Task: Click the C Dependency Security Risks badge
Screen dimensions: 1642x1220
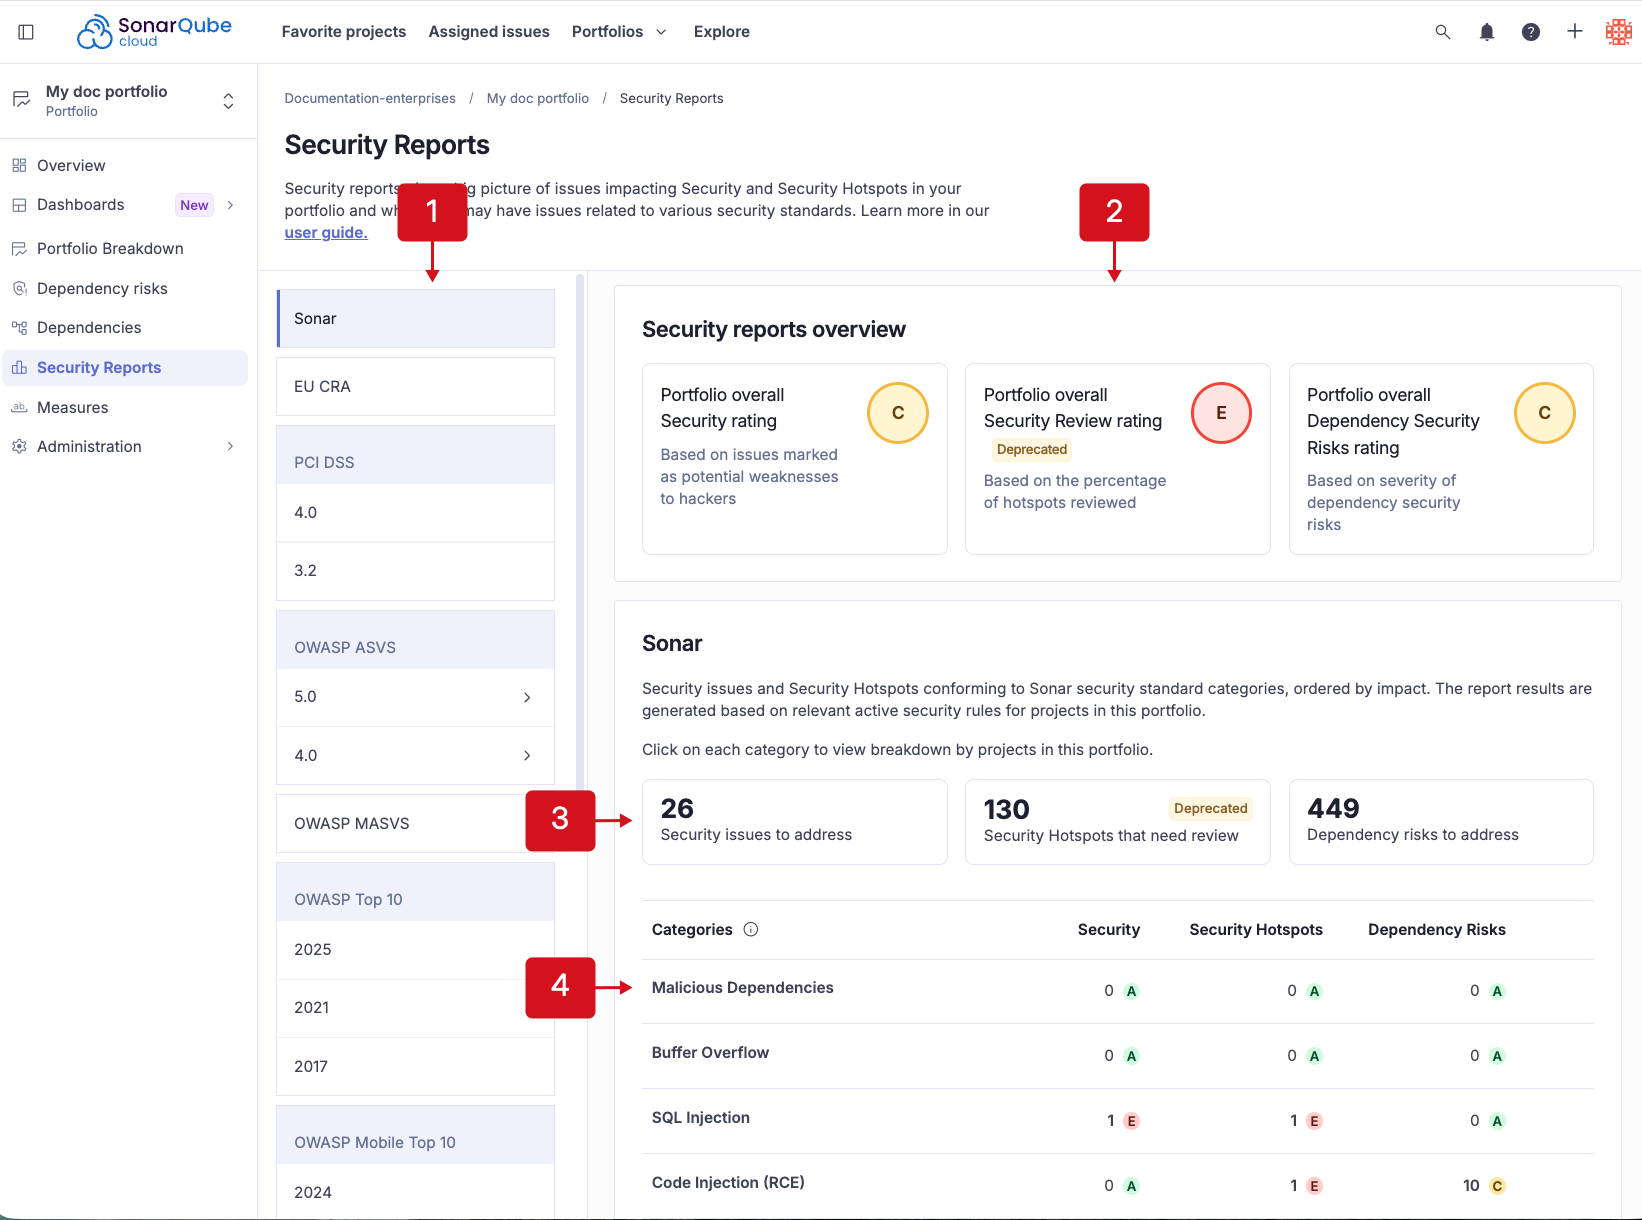Action: tap(1544, 413)
